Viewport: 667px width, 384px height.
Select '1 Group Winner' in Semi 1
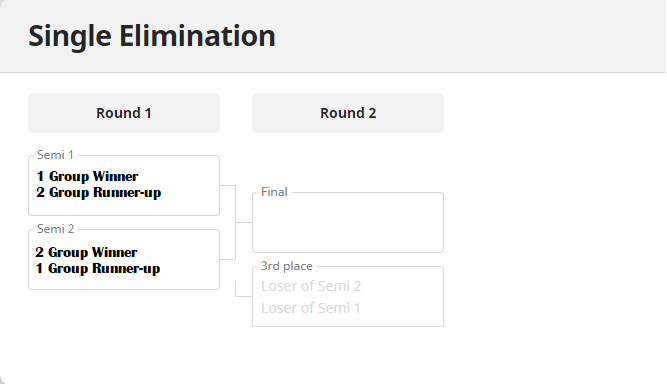click(87, 176)
